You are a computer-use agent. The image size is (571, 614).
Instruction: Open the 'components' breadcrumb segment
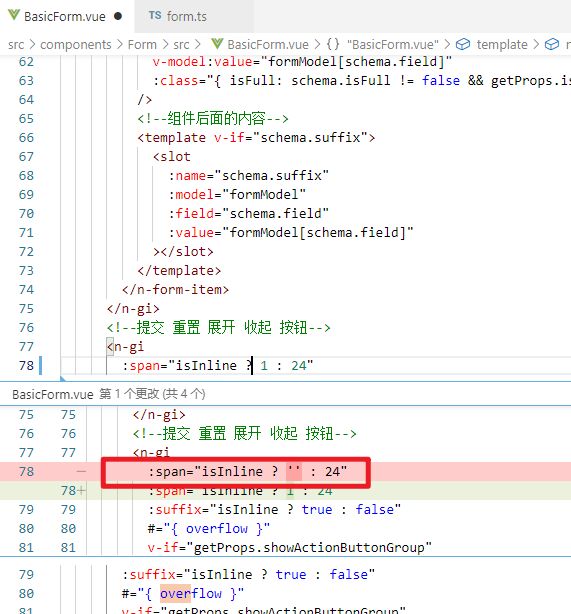[x=76, y=45]
